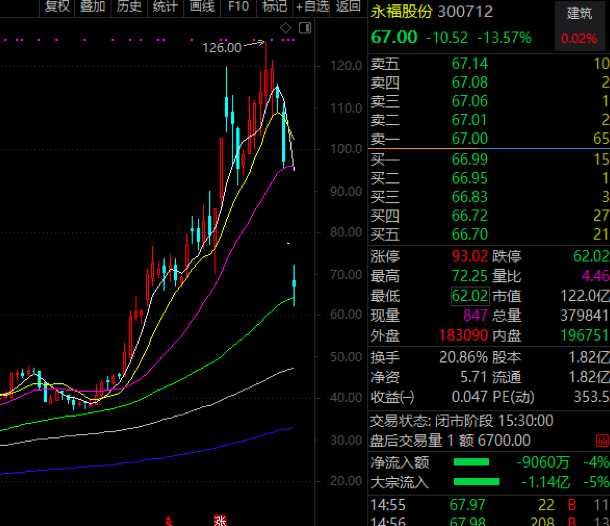
Task: Click the 永福股份 stock name
Action: [x=400, y=13]
